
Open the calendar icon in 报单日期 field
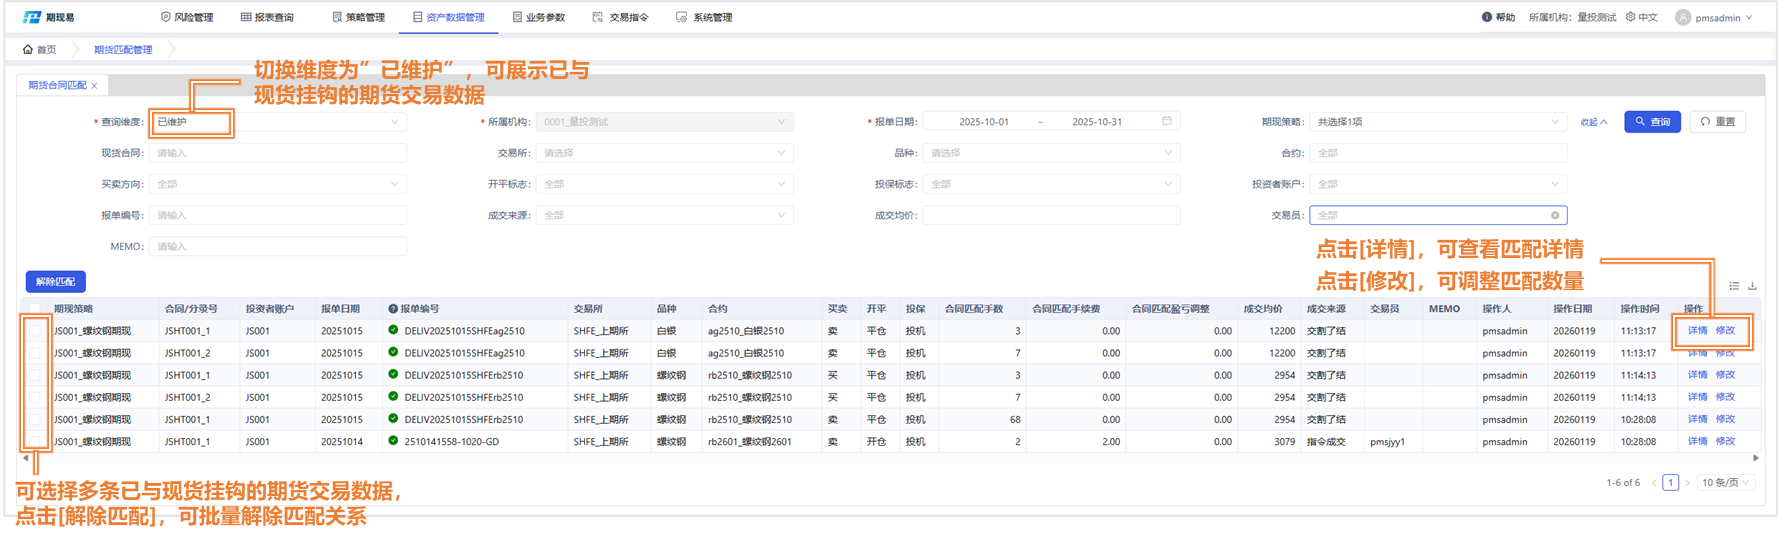pyautogui.click(x=1166, y=121)
